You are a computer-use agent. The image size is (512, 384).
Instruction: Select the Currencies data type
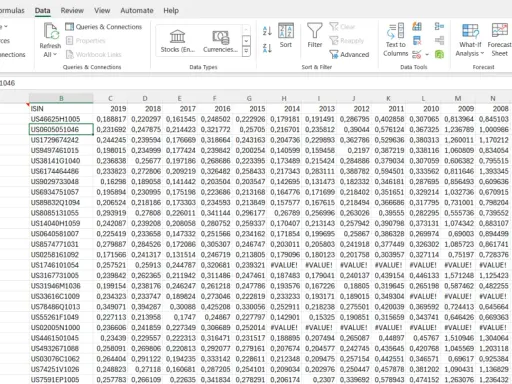(220, 41)
